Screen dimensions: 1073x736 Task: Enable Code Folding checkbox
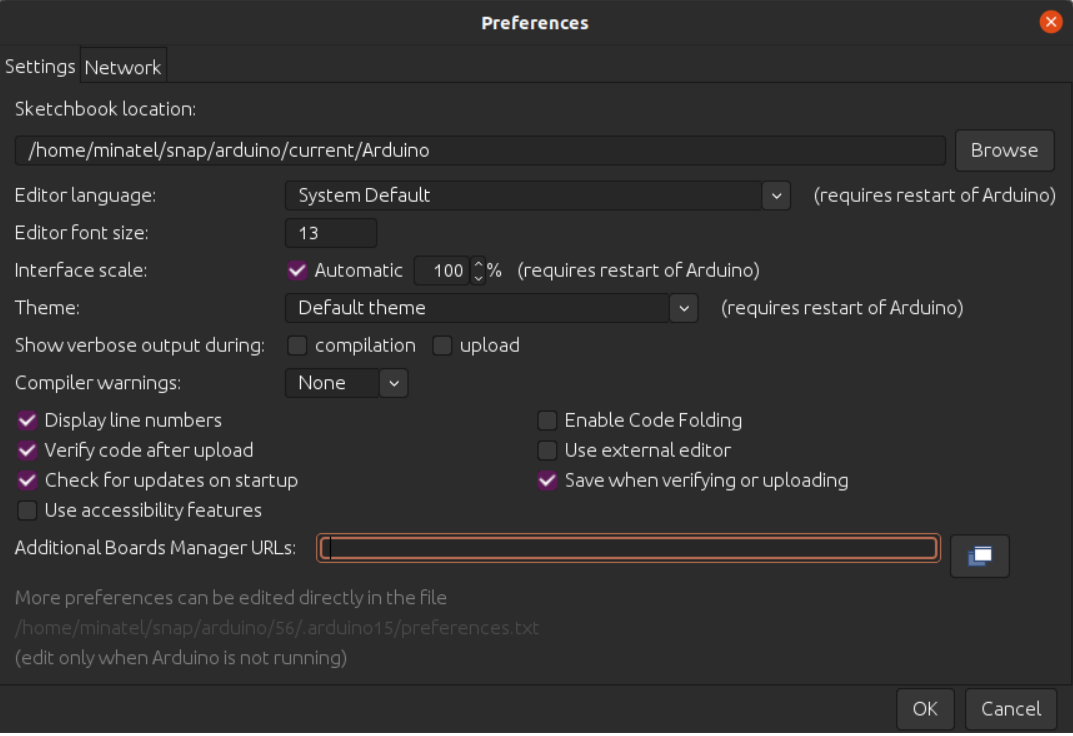(x=547, y=421)
